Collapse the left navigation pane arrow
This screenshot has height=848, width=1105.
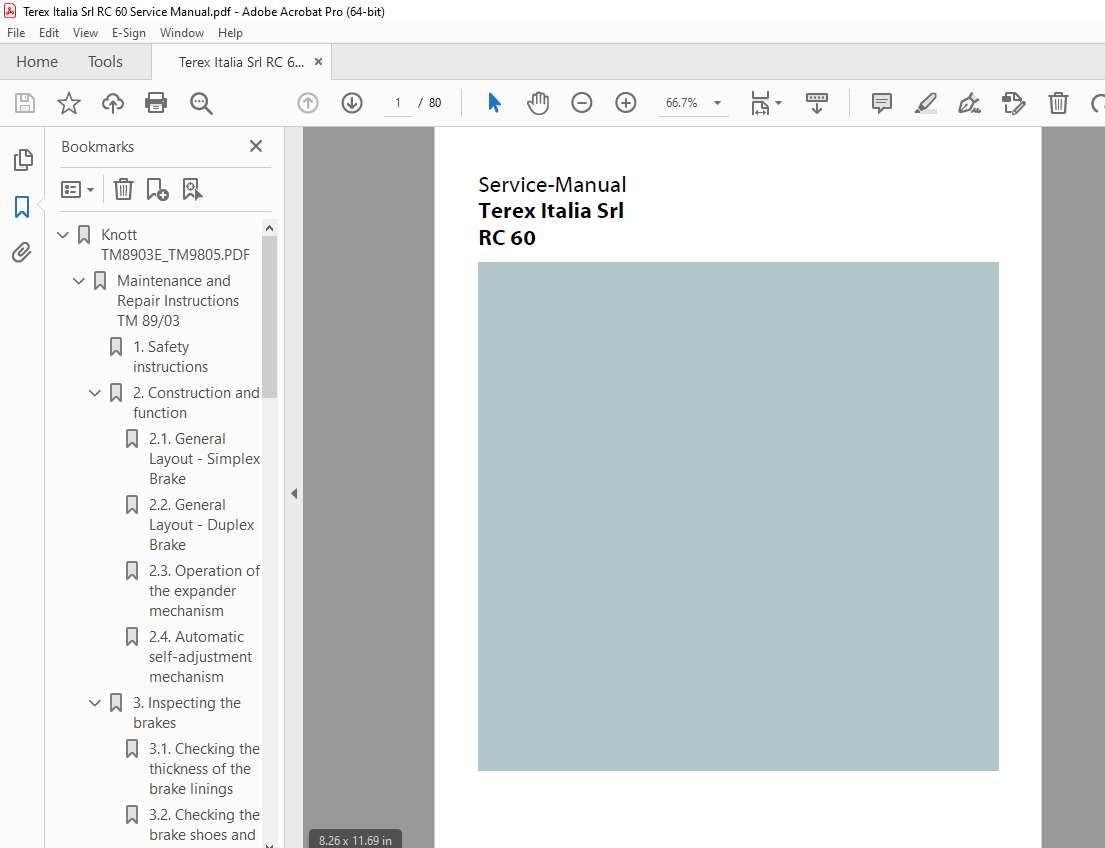[x=294, y=493]
